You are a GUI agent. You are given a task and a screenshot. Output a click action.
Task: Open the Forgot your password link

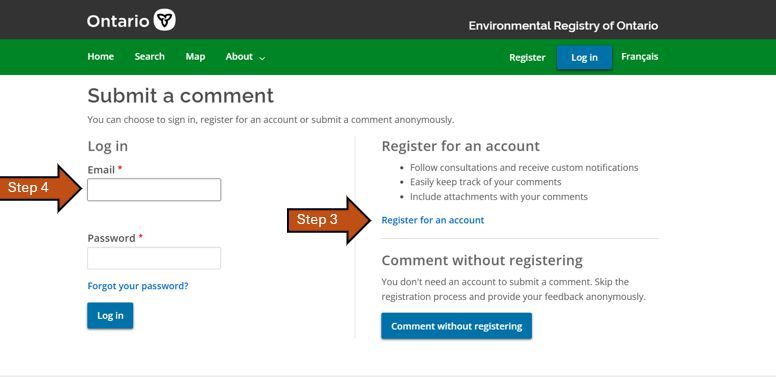click(x=138, y=286)
